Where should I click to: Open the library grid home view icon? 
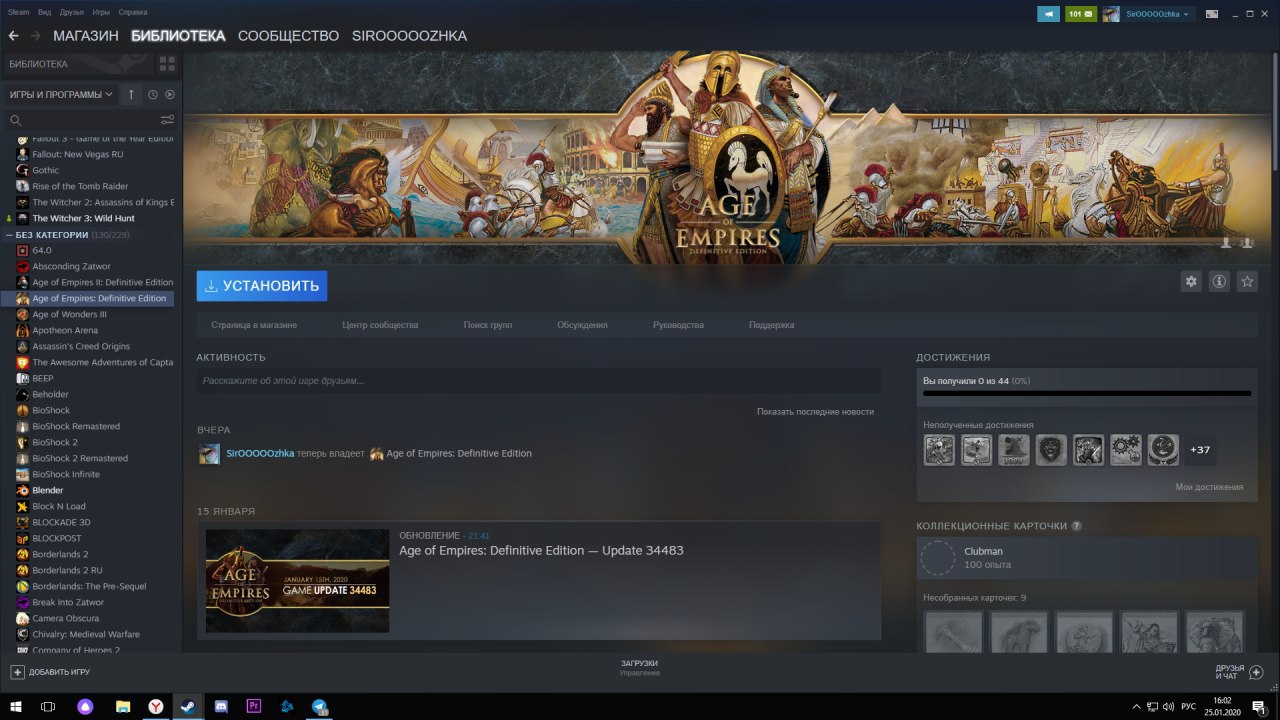(x=167, y=64)
